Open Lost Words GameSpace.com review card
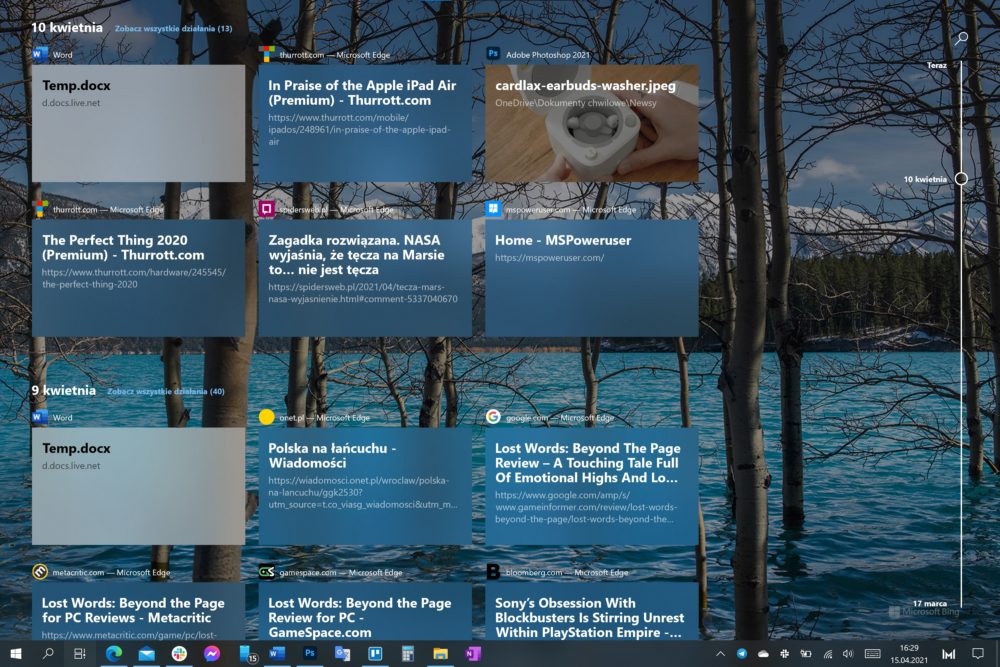This screenshot has height=667, width=1000. 365,612
